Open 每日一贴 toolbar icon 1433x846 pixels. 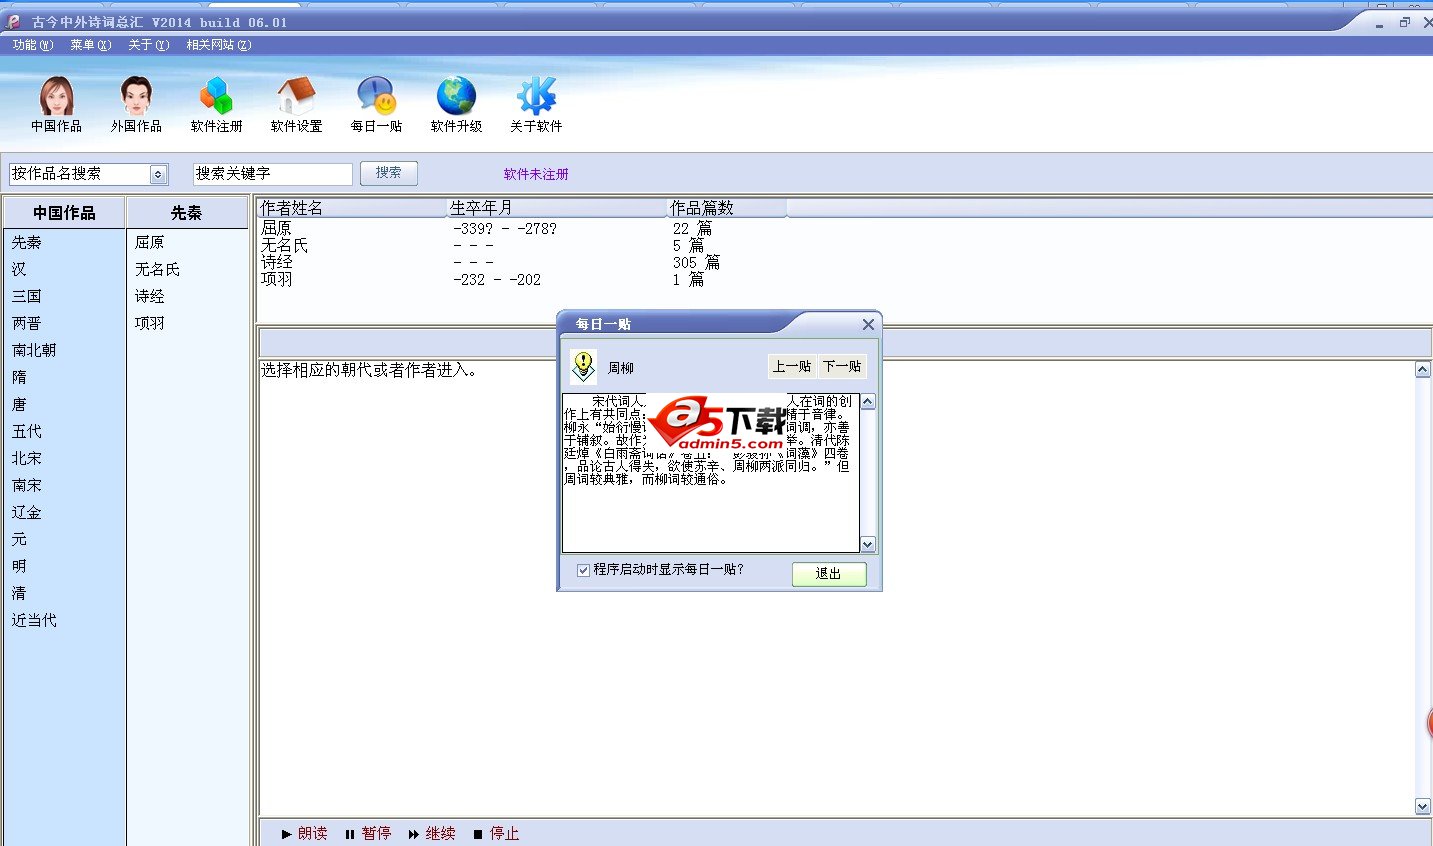(376, 104)
